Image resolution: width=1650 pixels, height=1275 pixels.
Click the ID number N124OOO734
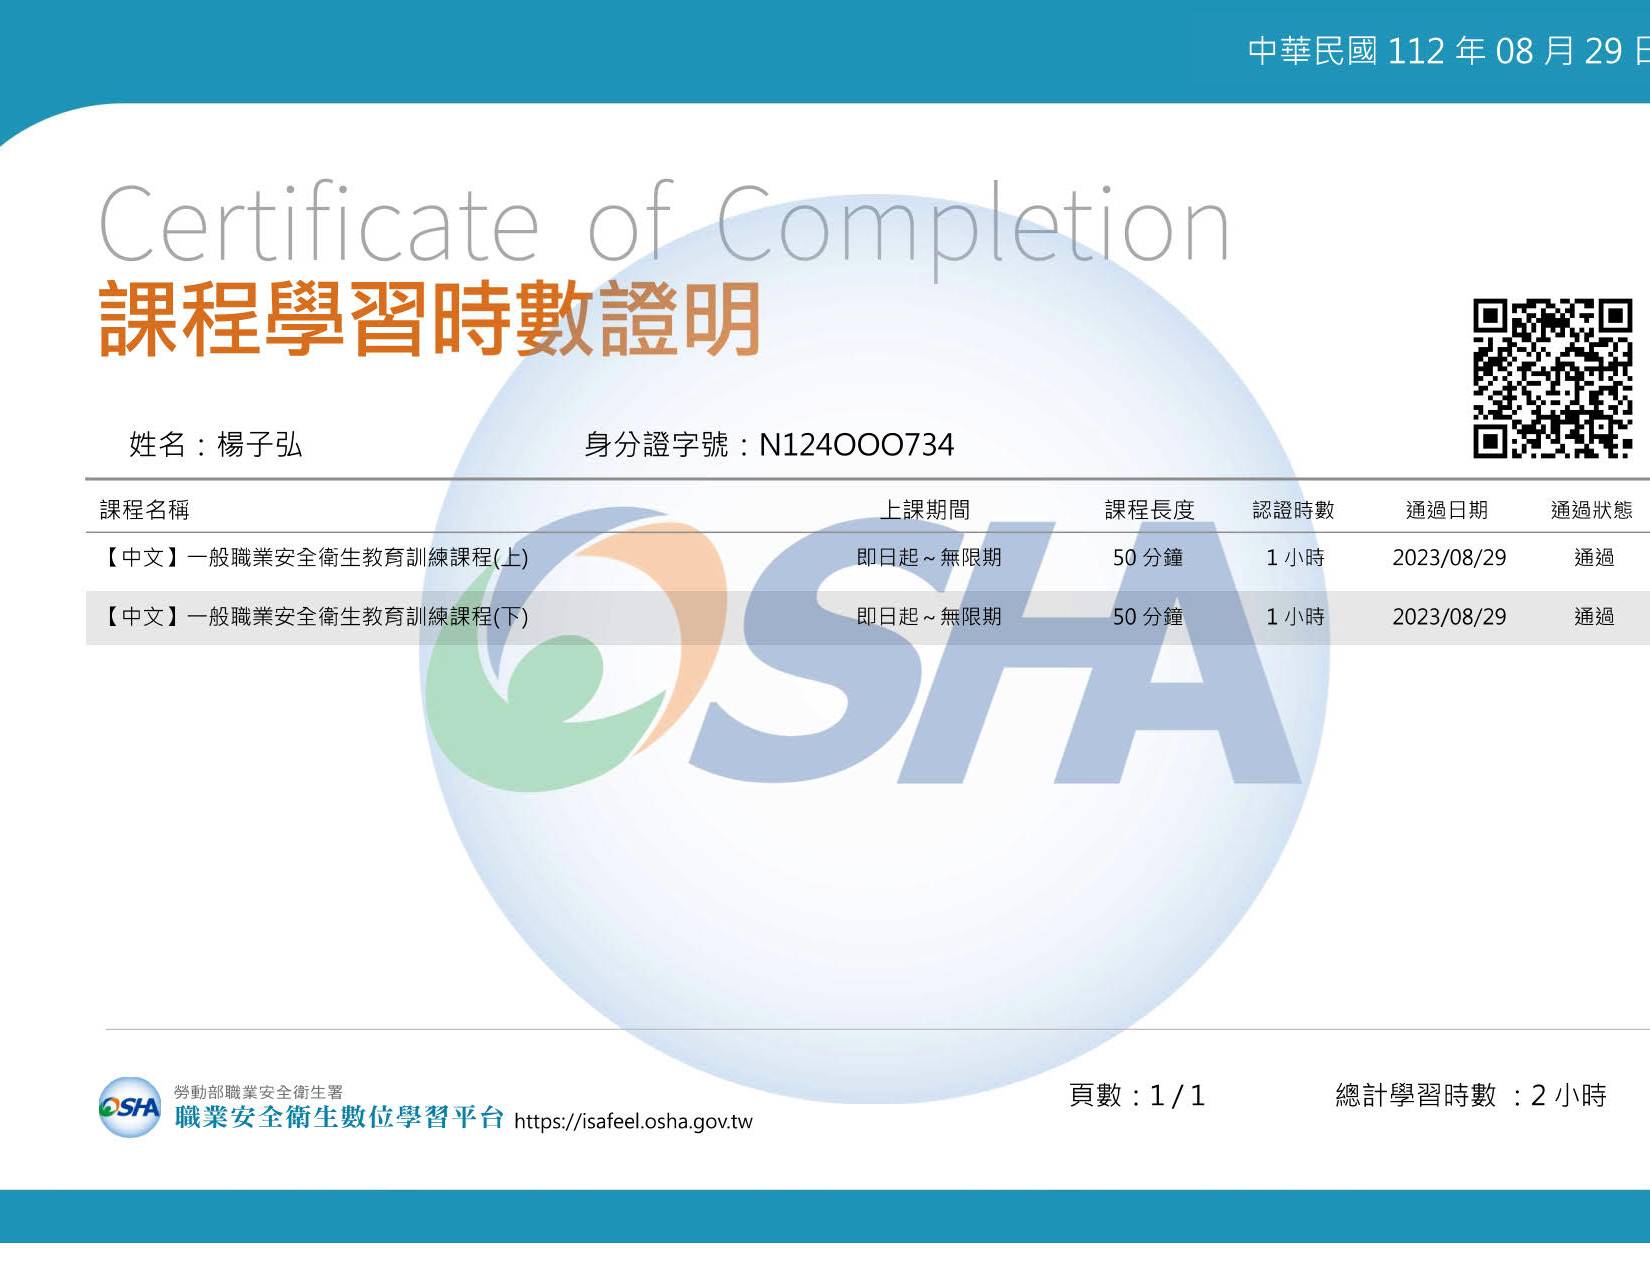856,445
